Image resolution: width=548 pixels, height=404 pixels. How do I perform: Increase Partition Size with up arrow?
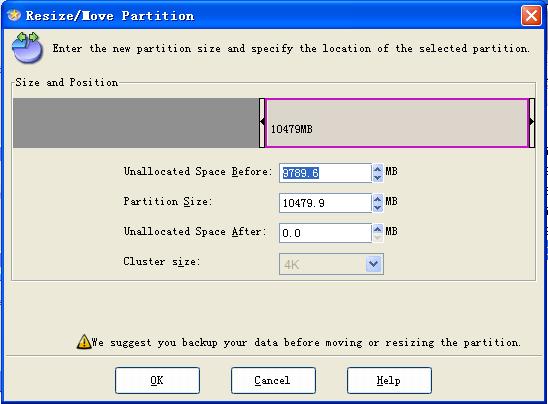(377, 199)
